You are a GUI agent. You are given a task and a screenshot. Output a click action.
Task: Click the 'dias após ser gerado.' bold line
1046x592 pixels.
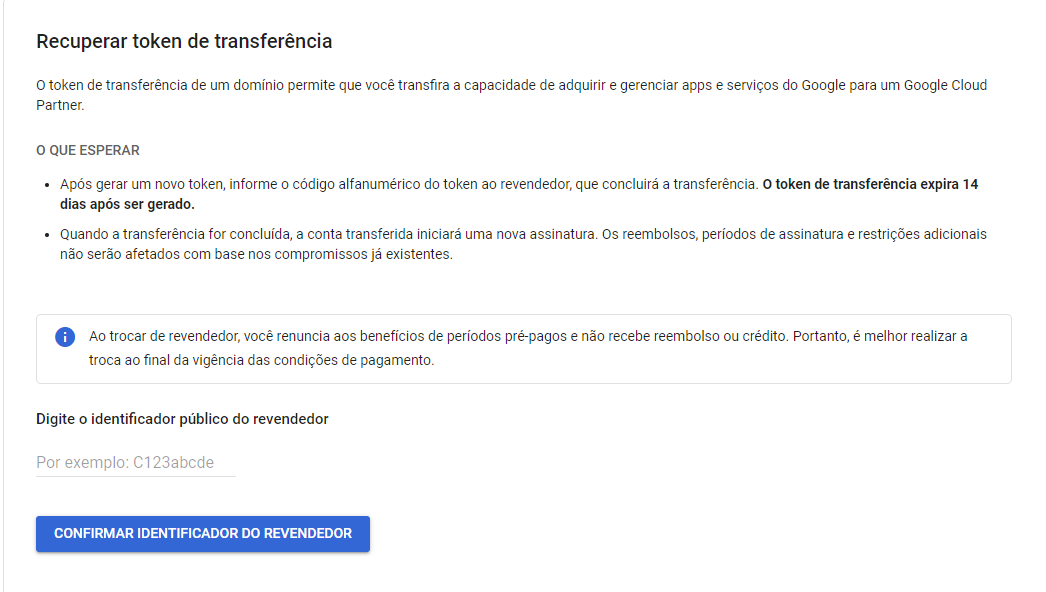pyautogui.click(x=127, y=204)
